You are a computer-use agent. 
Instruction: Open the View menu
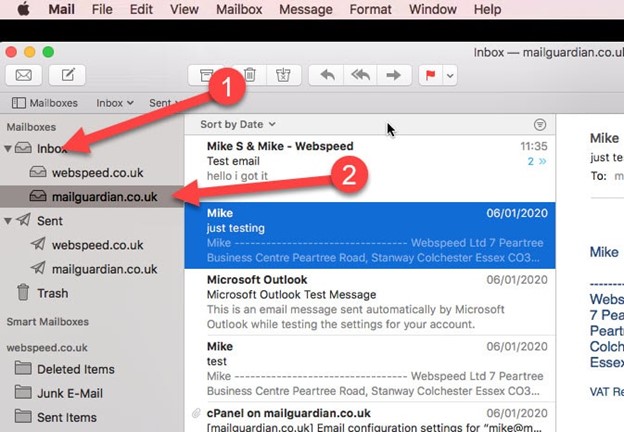click(184, 9)
